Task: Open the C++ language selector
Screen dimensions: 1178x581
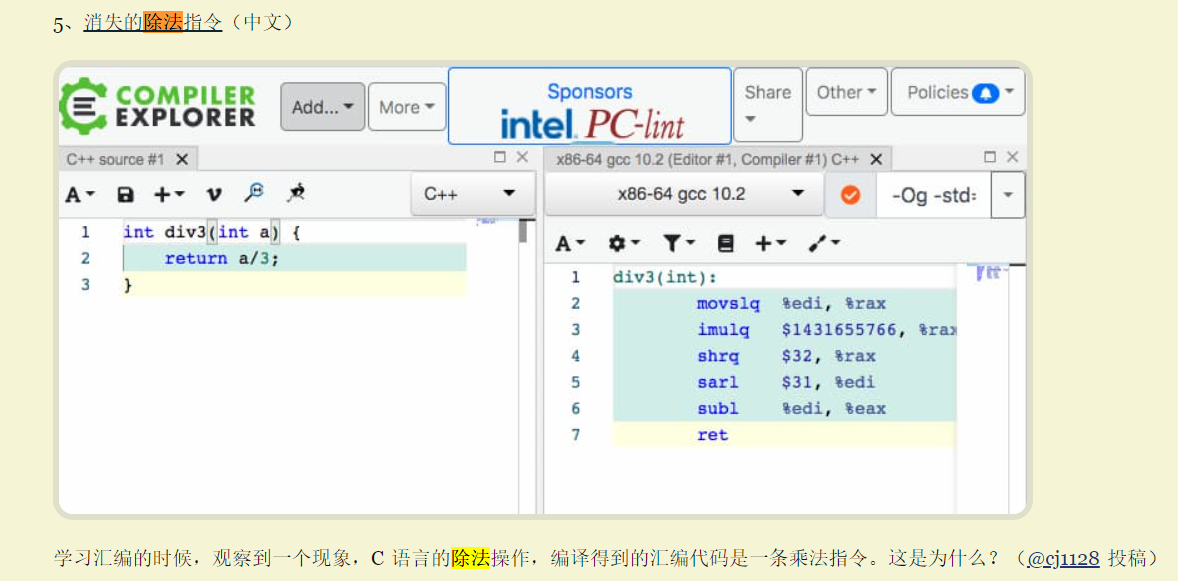Action: coord(473,194)
